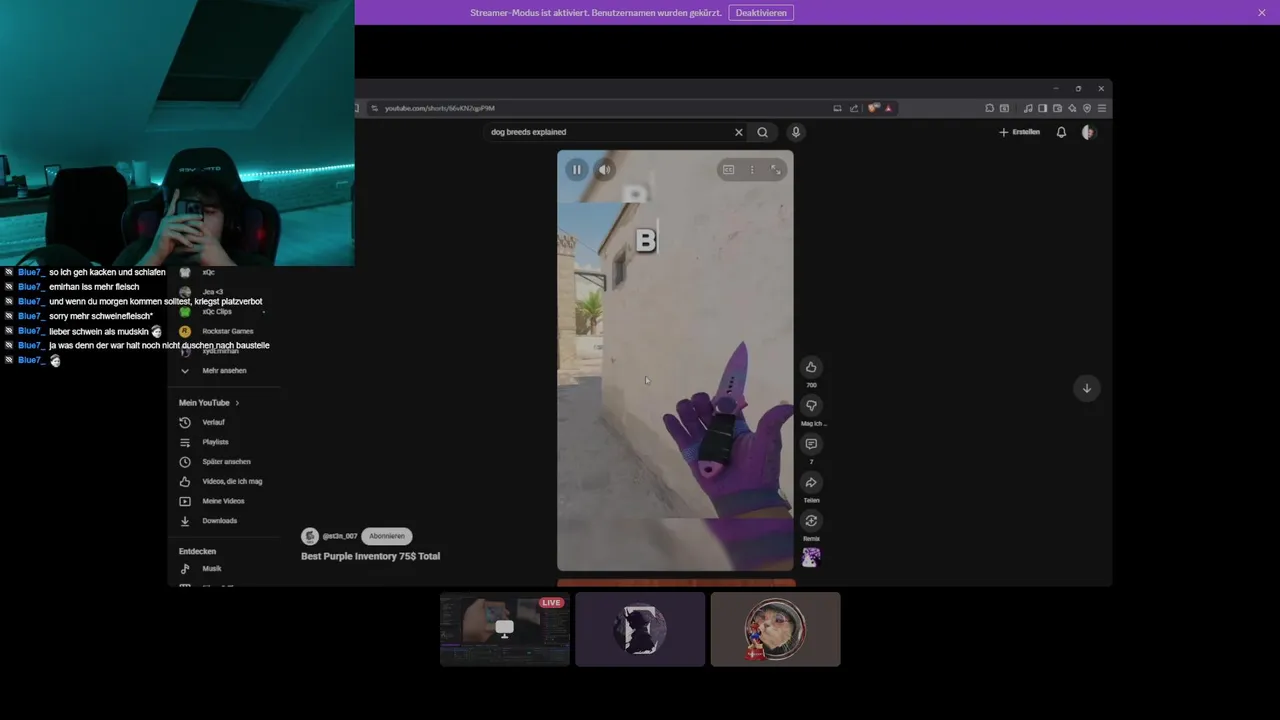This screenshot has height=720, width=1280.
Task: Select the LIVE screen share thumbnail
Action: pyautogui.click(x=505, y=629)
